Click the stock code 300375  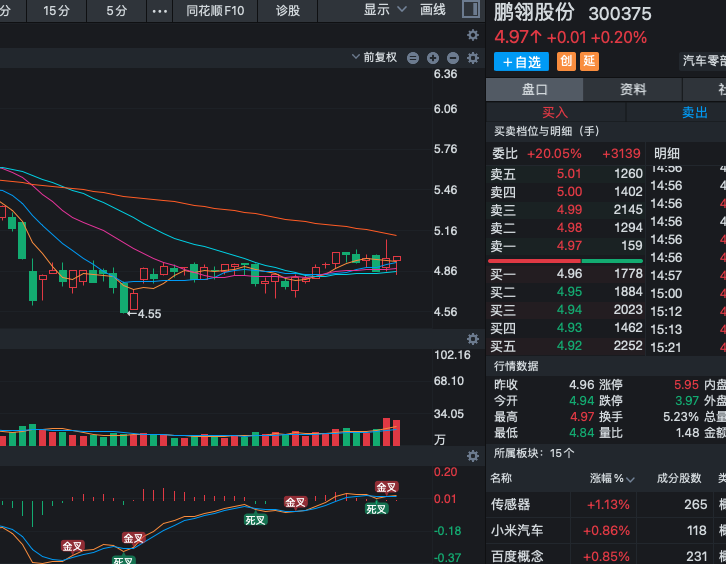click(x=620, y=14)
